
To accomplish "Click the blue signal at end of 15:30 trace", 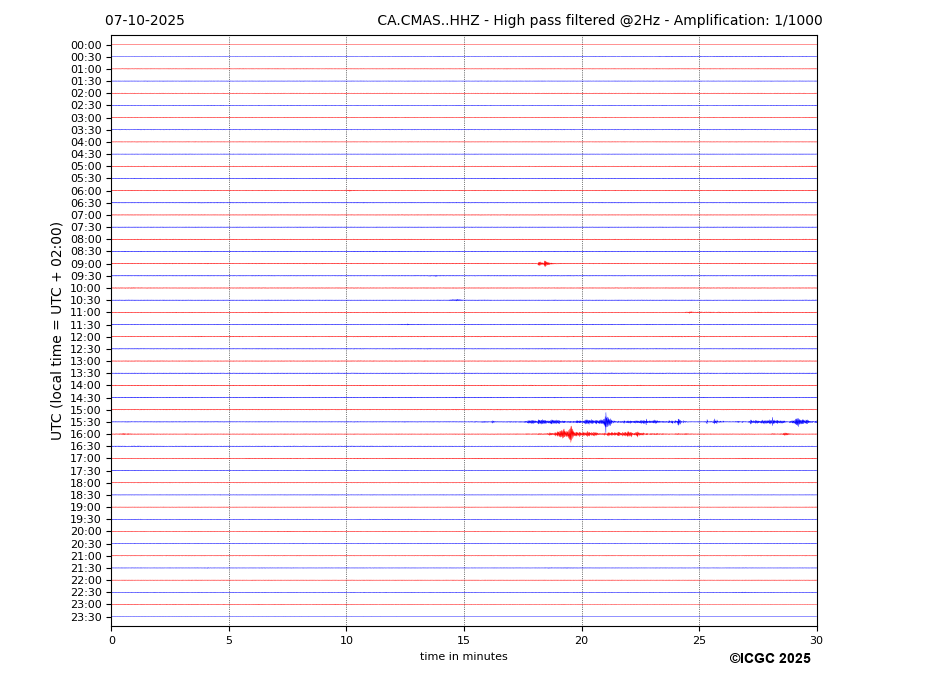I will [798, 422].
